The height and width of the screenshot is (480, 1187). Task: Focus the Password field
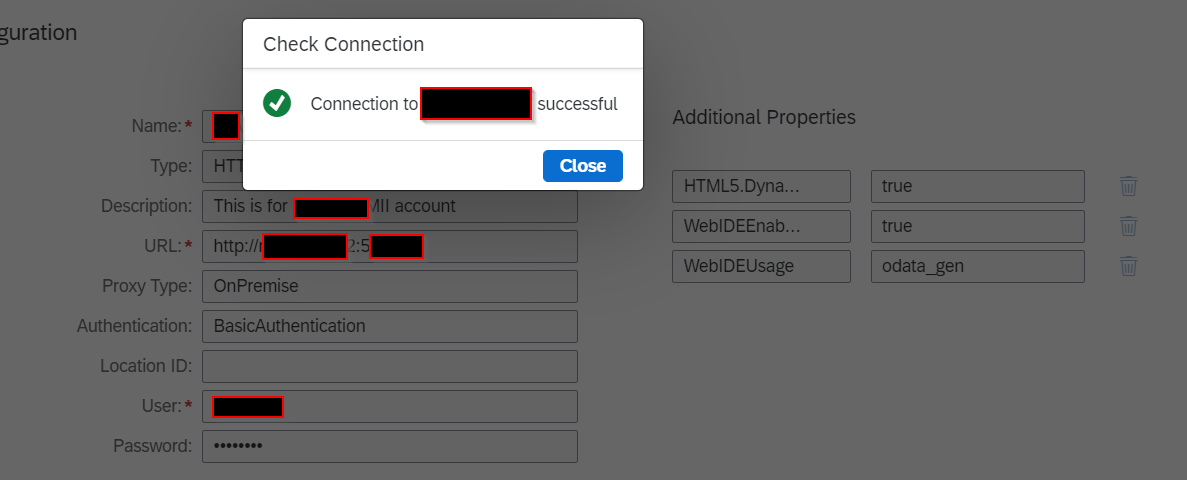coord(390,446)
